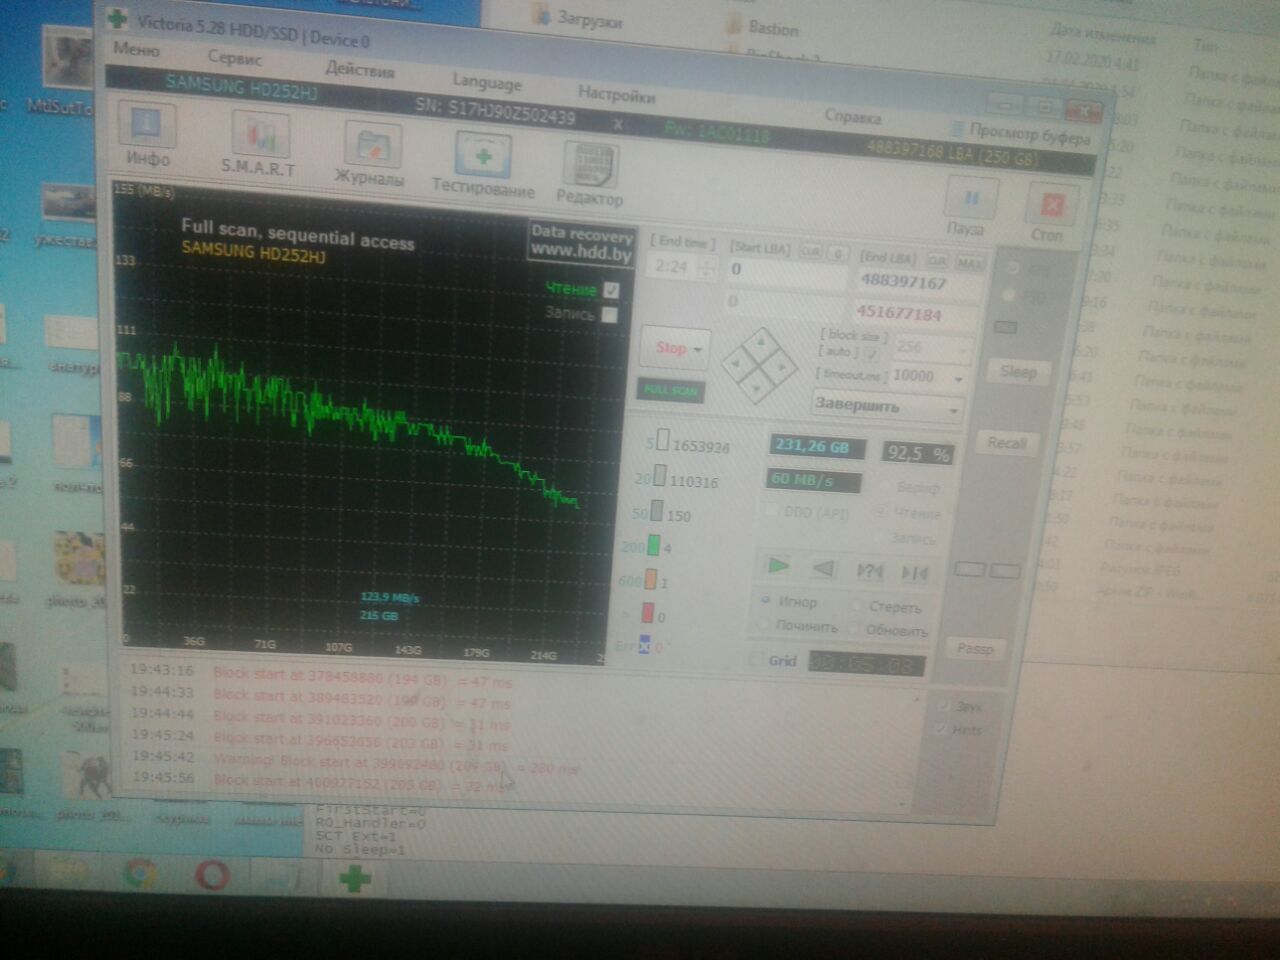Viewport: 1280px width, 960px height.
Task: Open the timeout 10000 dropdown
Action: pyautogui.click(x=959, y=380)
